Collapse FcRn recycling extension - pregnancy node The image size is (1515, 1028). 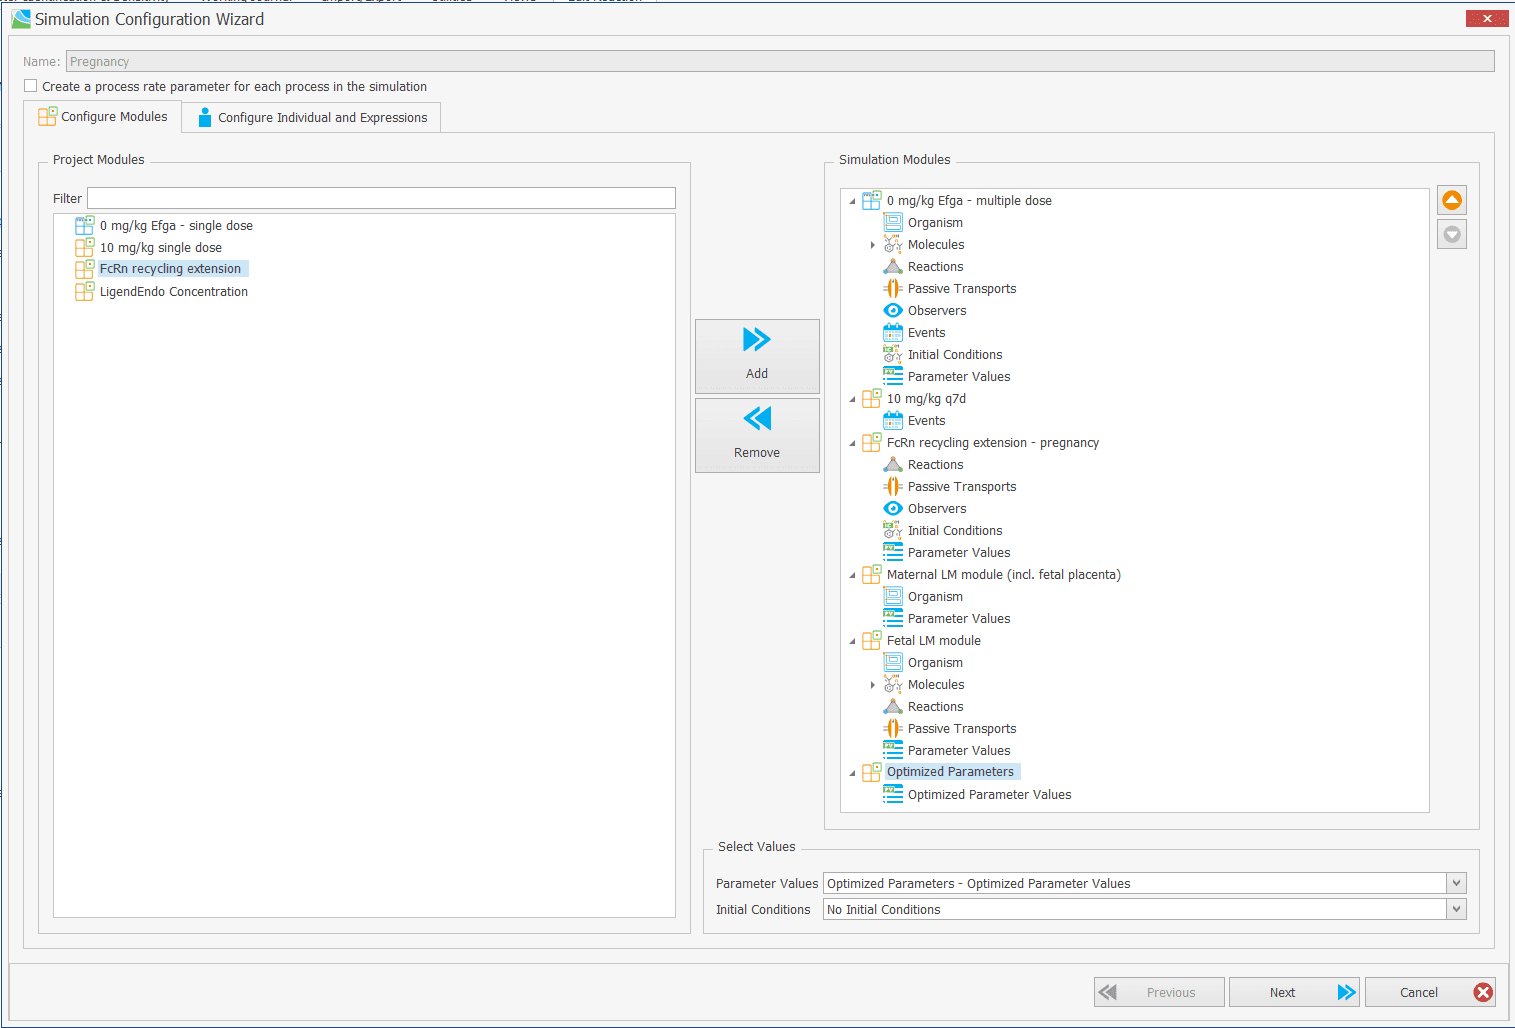tap(852, 443)
